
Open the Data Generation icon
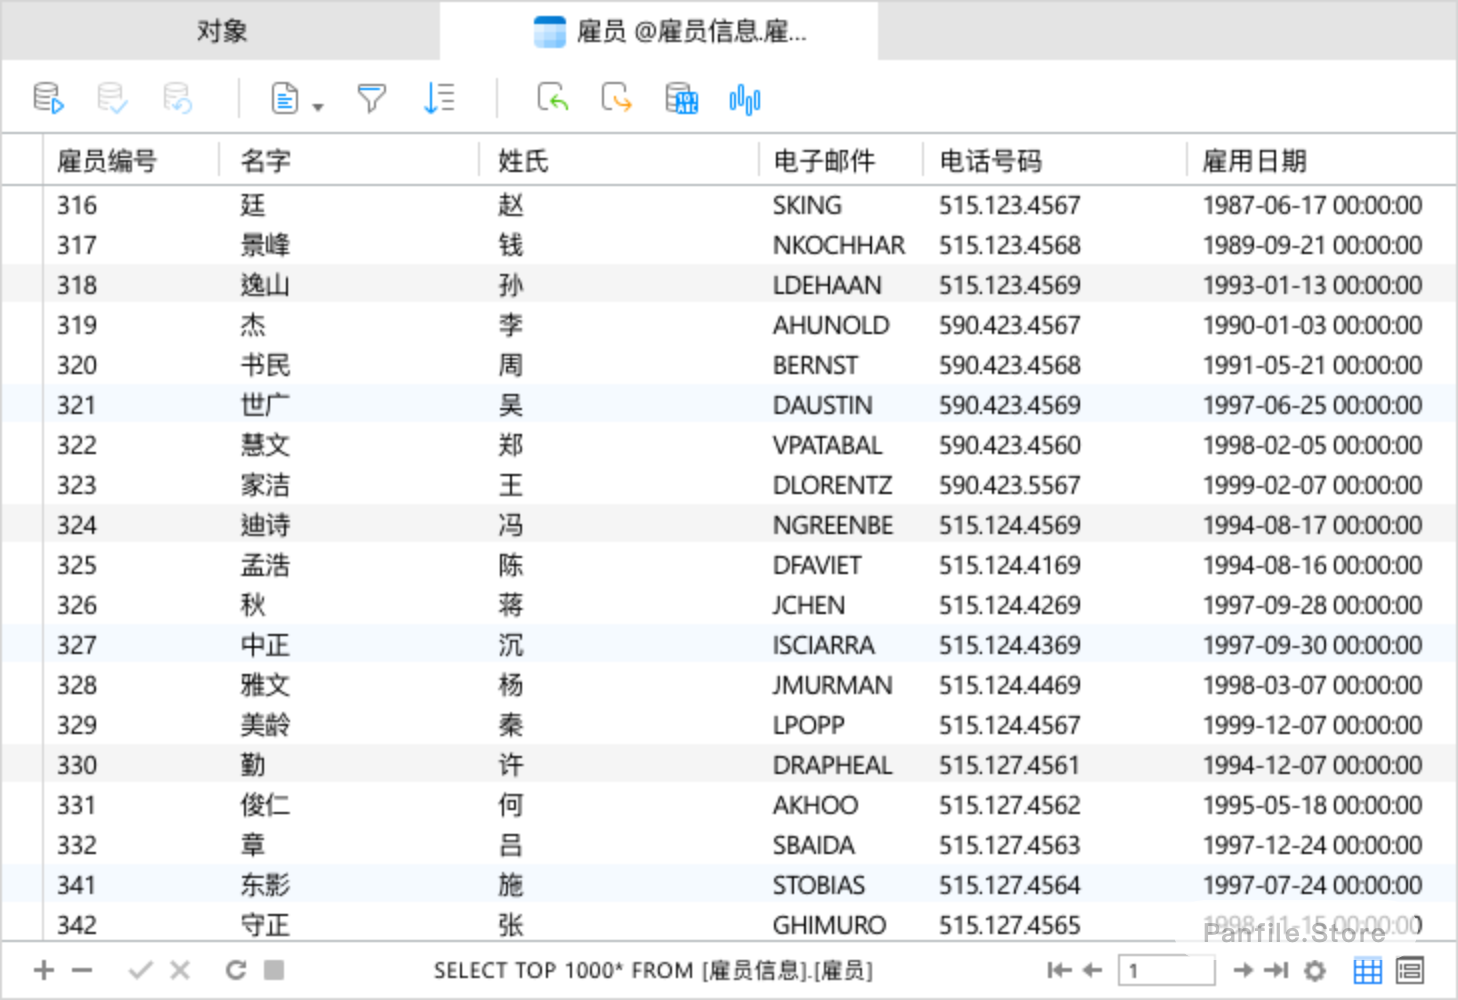coord(681,98)
